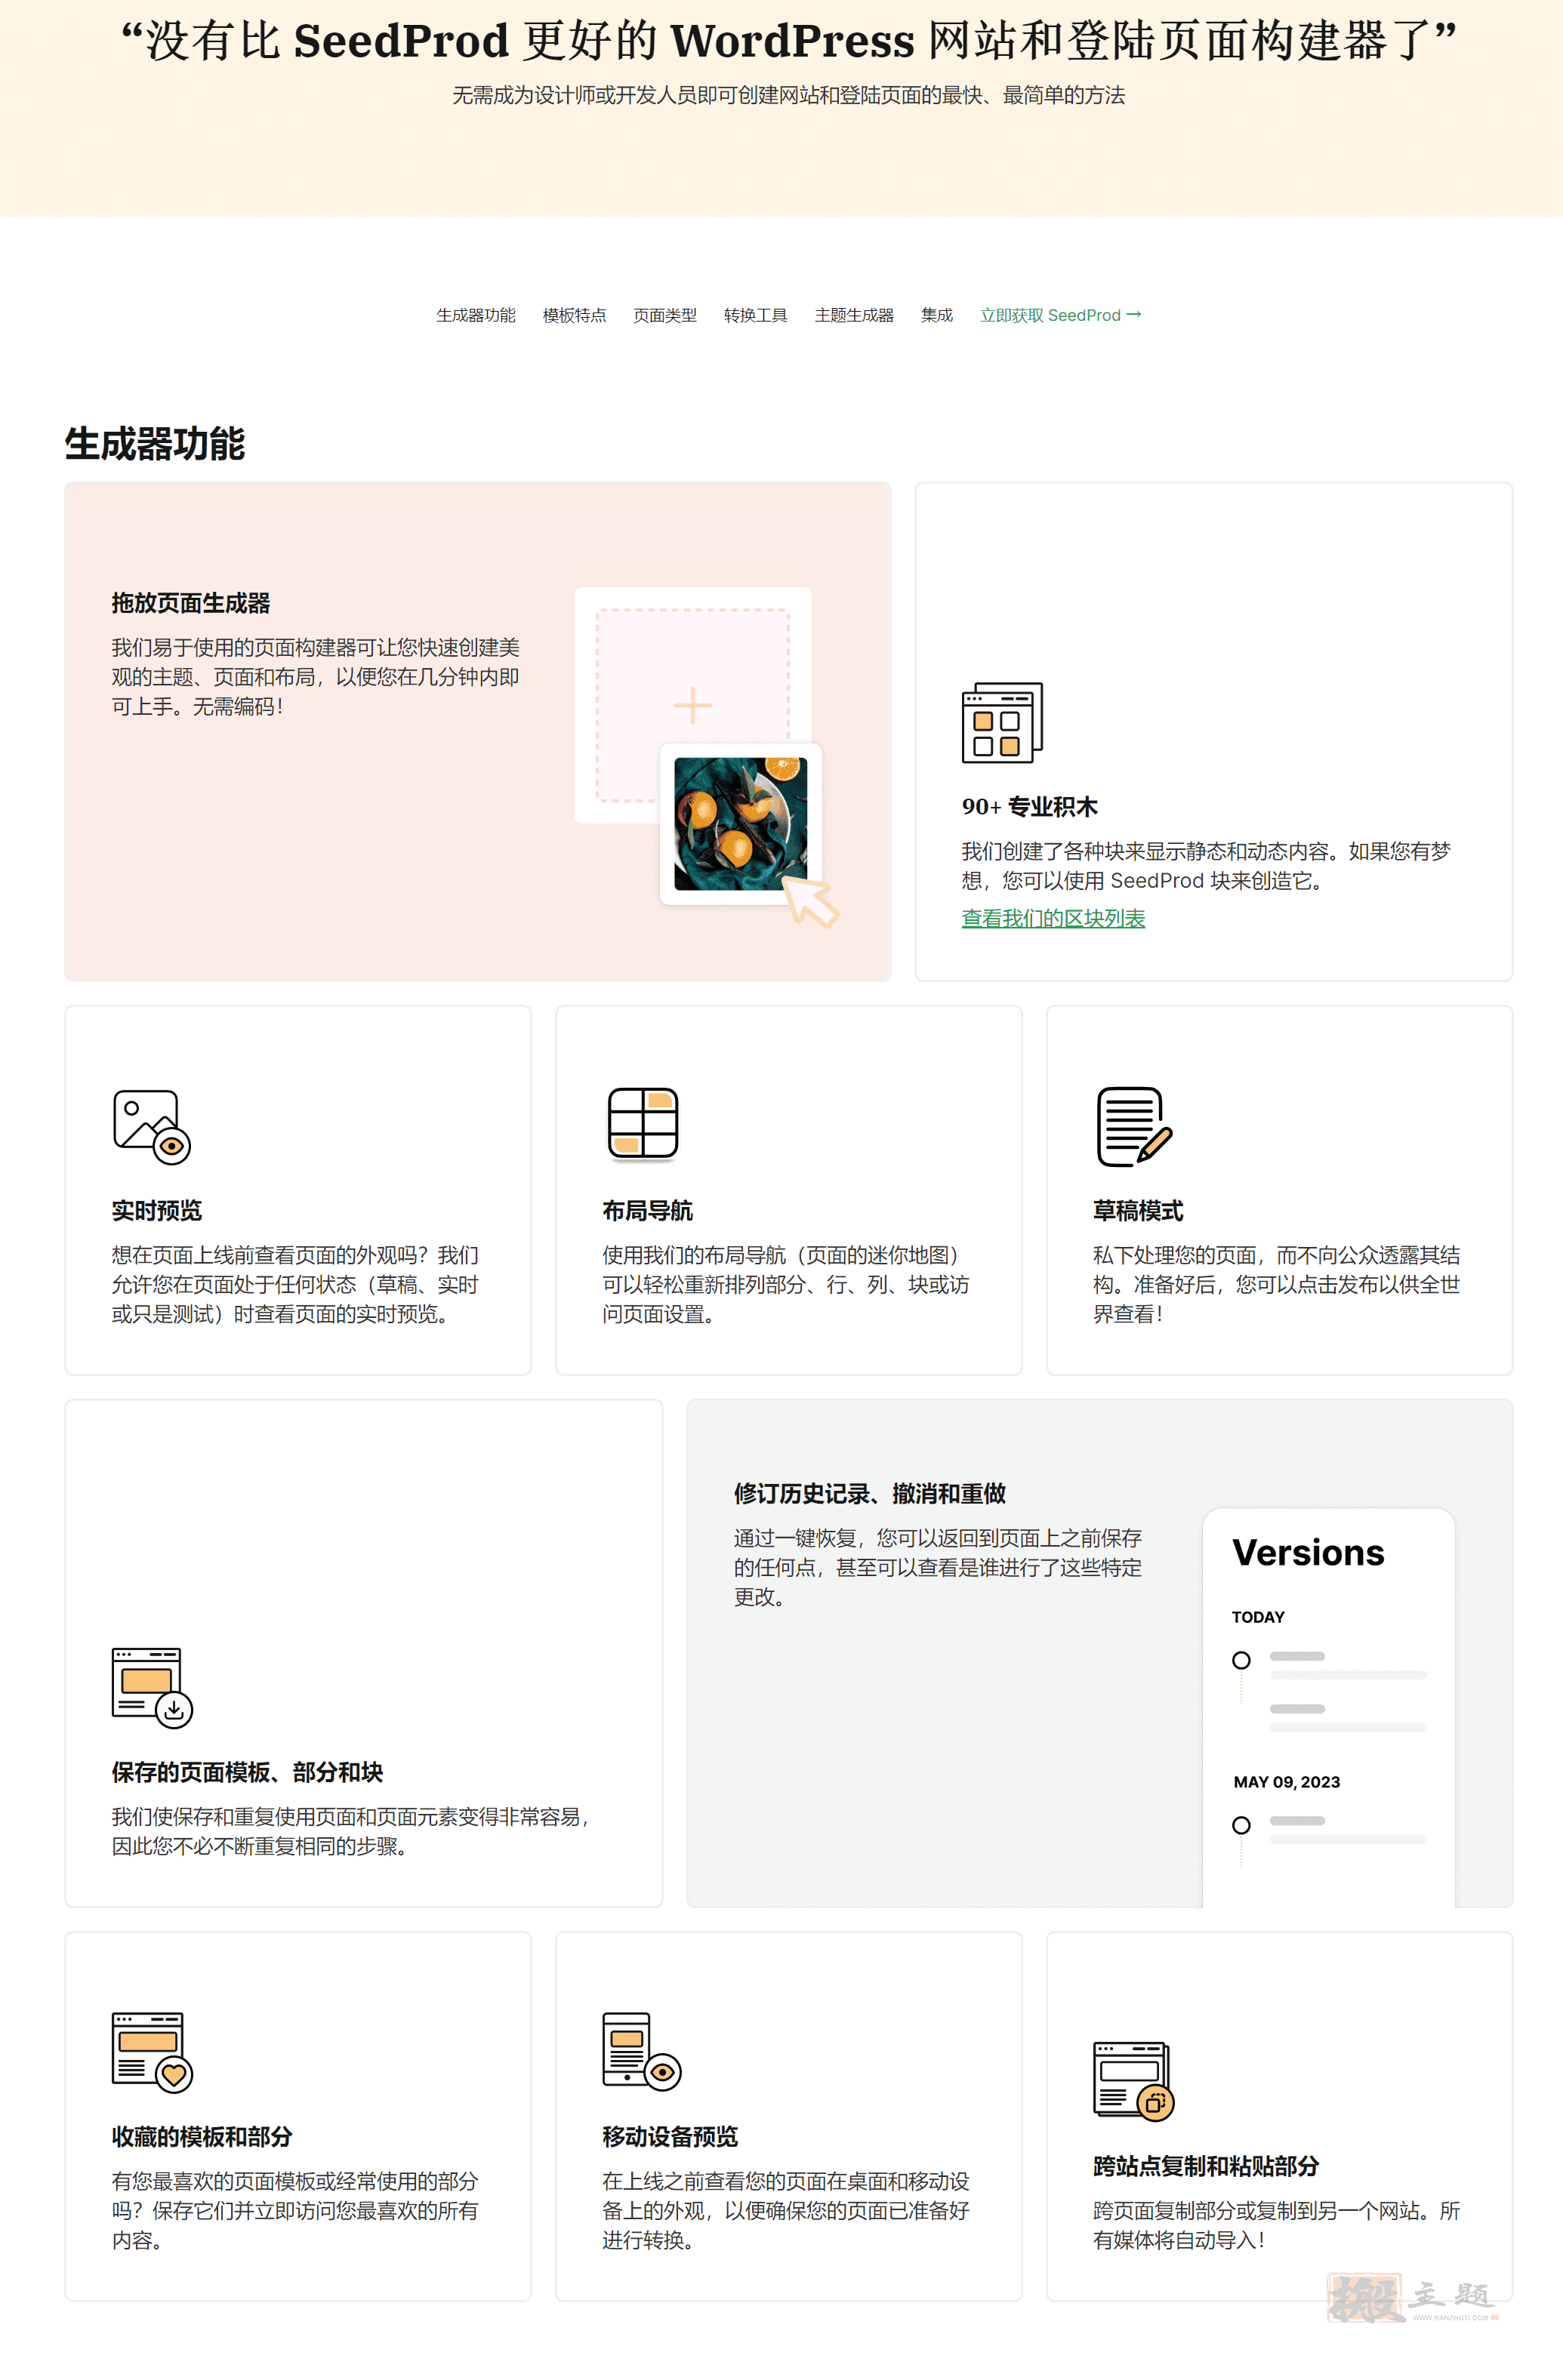Click the 布局导航 heading

648,1211
